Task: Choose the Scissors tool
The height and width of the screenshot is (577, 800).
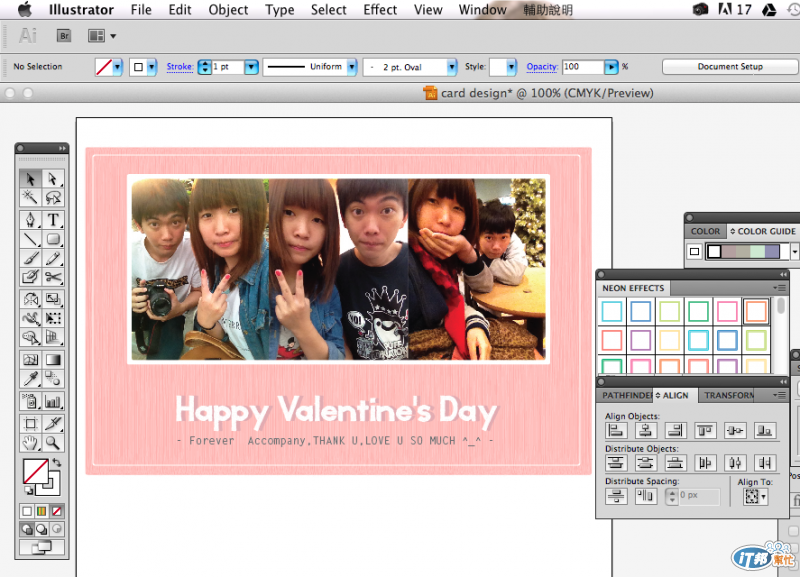Action: pyautogui.click(x=53, y=277)
